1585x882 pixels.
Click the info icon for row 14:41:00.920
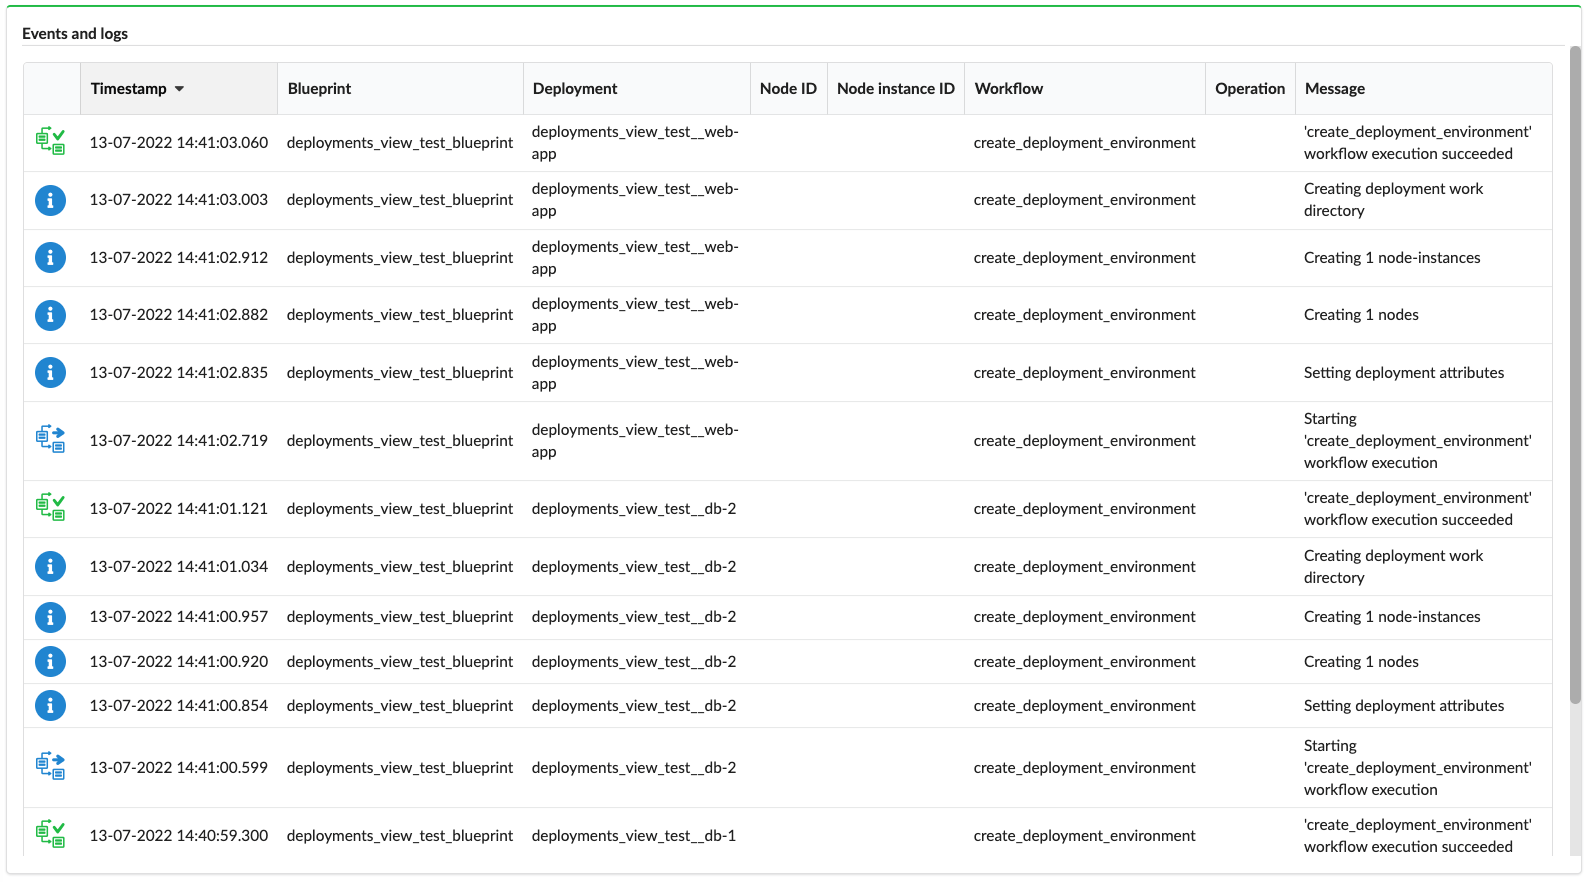coord(50,662)
